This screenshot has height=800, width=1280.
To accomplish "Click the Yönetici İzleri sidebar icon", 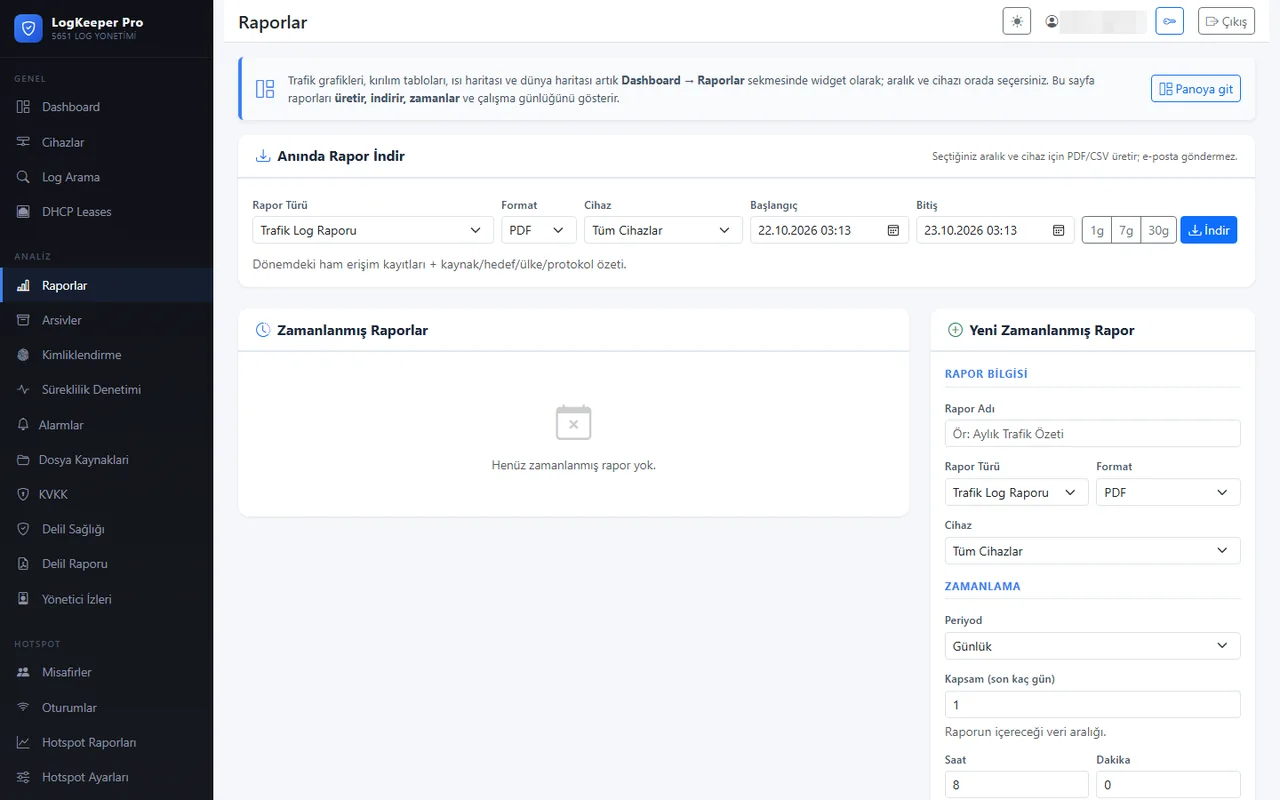I will [x=23, y=599].
